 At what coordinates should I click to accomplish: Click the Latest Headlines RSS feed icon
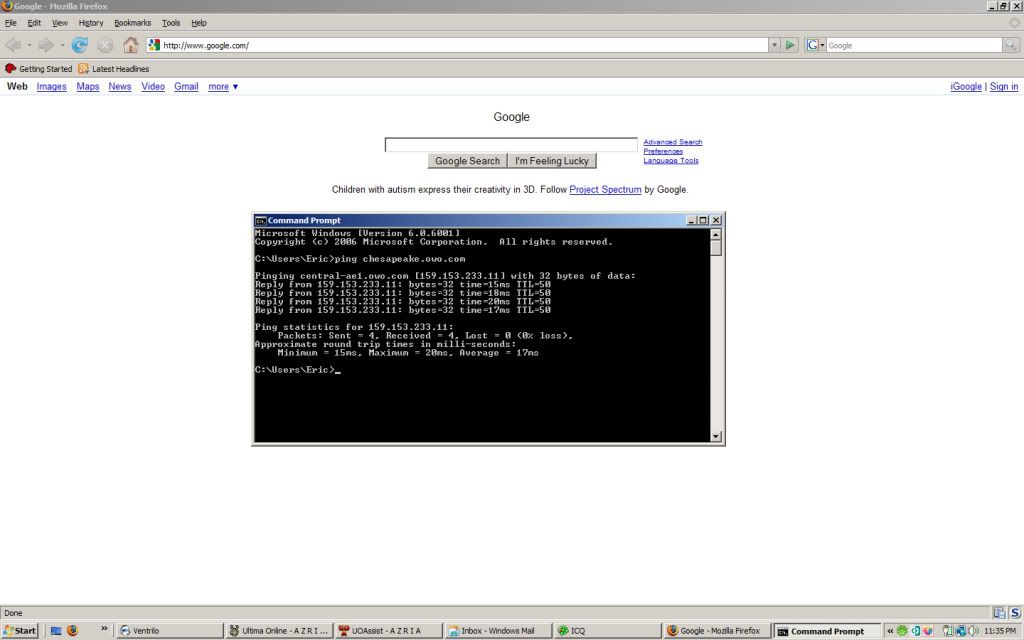[83, 69]
